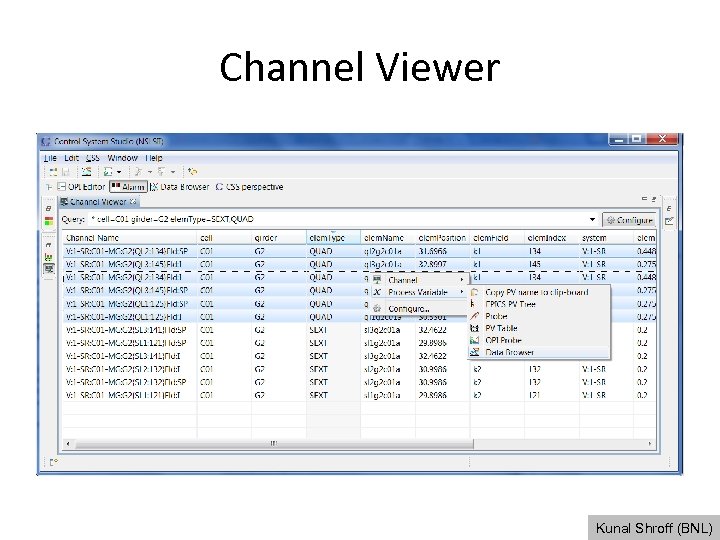Select elemName cell sl3g2c01a in first SEXT row
Viewport: 720px width, 540px height.
382,330
